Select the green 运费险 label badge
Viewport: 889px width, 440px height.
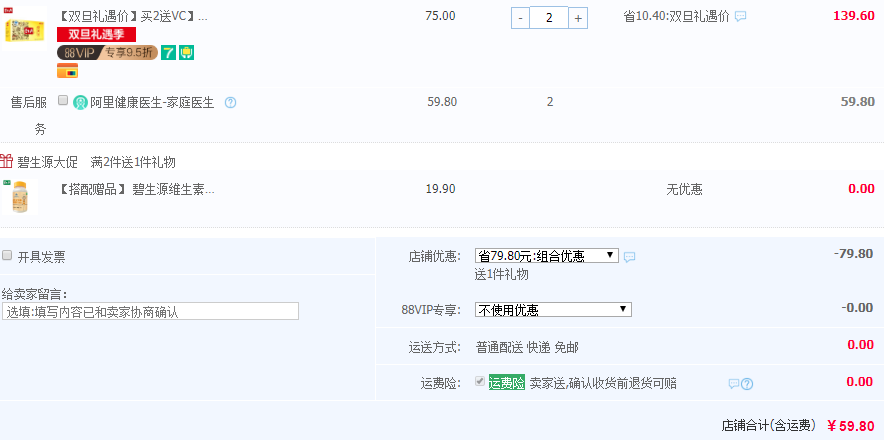pos(507,382)
